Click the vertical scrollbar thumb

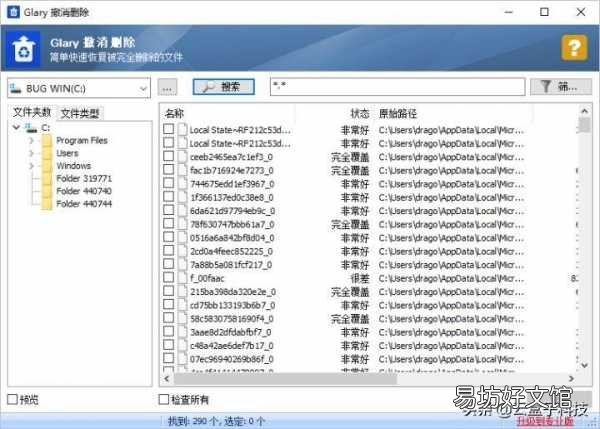[x=584, y=125]
